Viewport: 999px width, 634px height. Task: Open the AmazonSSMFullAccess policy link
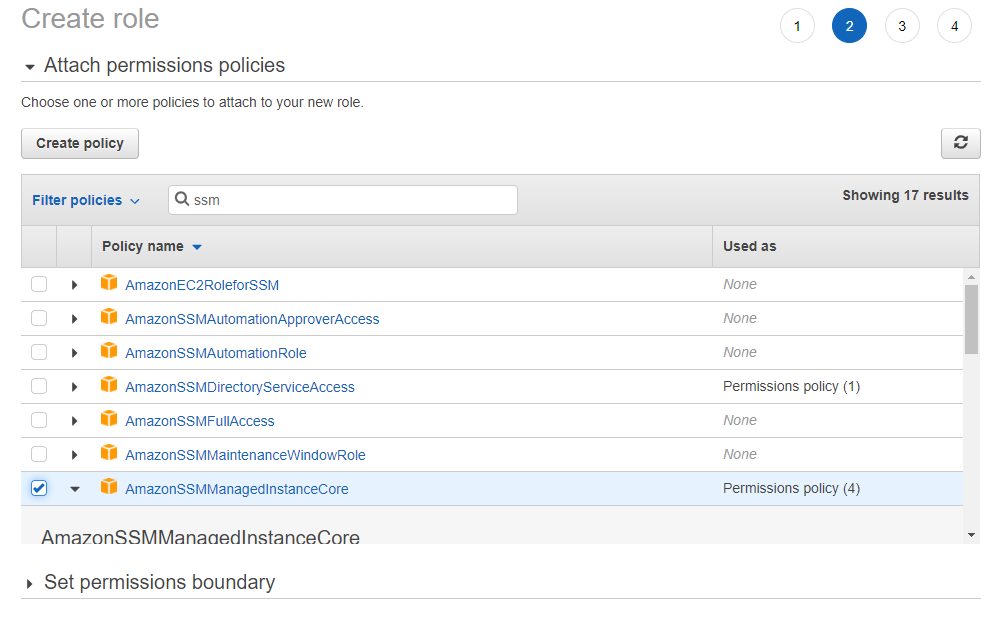click(199, 421)
